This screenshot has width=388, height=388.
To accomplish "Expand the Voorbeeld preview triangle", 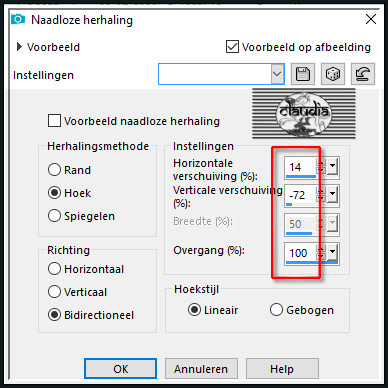I will [19, 47].
